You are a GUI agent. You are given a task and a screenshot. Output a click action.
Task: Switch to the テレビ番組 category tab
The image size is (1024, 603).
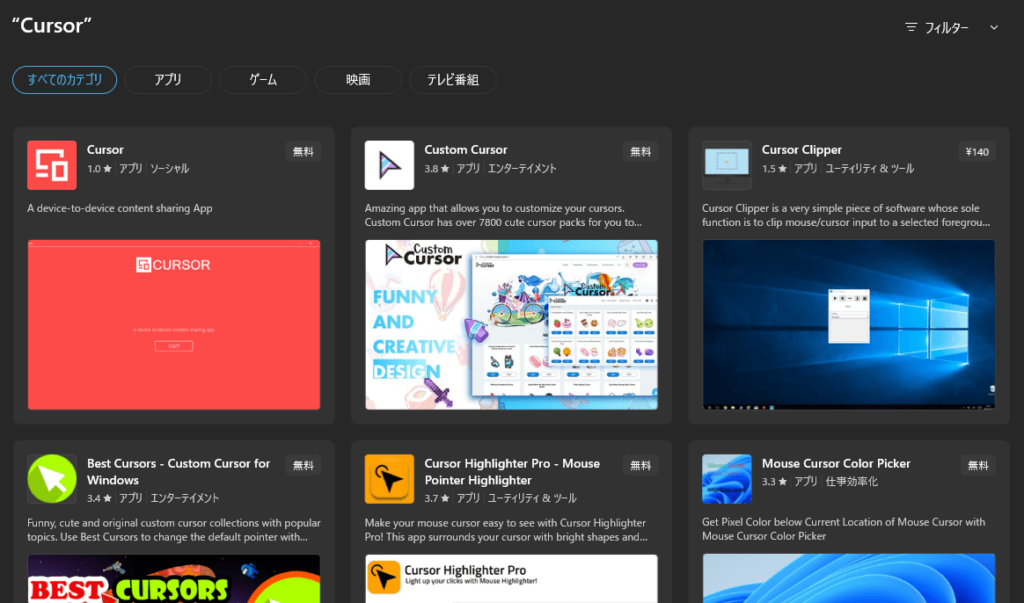pyautogui.click(x=453, y=80)
